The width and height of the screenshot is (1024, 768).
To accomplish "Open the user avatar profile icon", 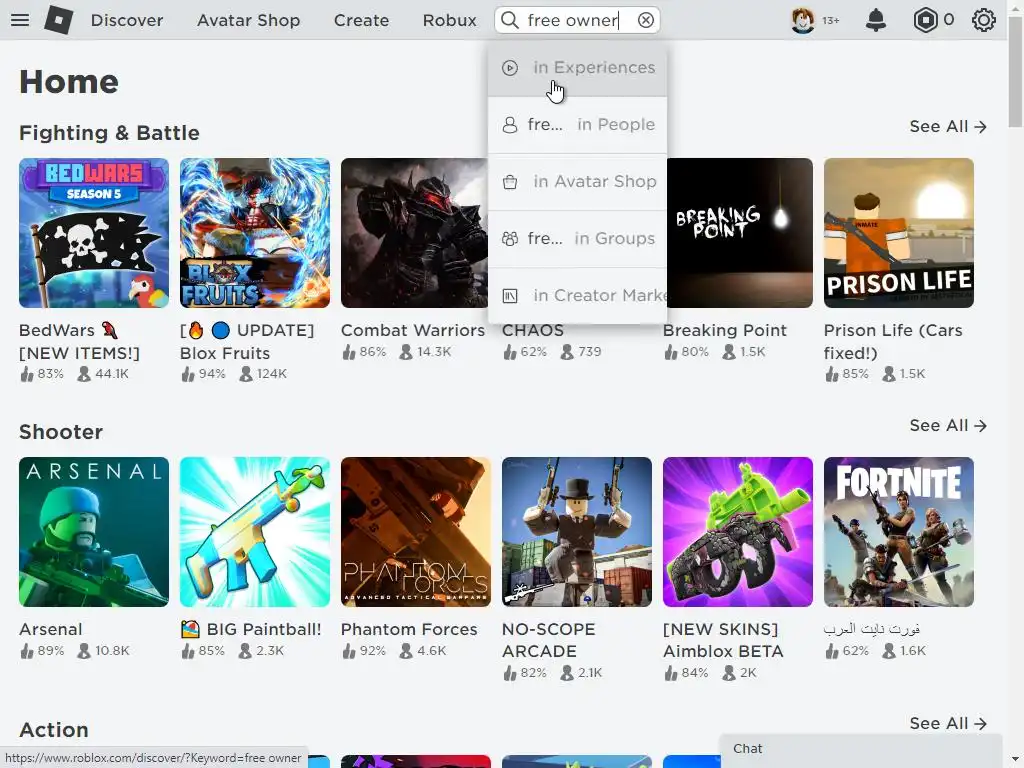I will (x=802, y=20).
